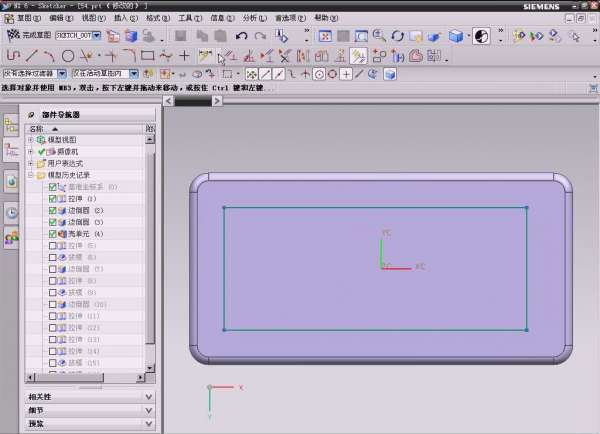
Task: Open the history clock sidebar tab
Action: point(11,213)
